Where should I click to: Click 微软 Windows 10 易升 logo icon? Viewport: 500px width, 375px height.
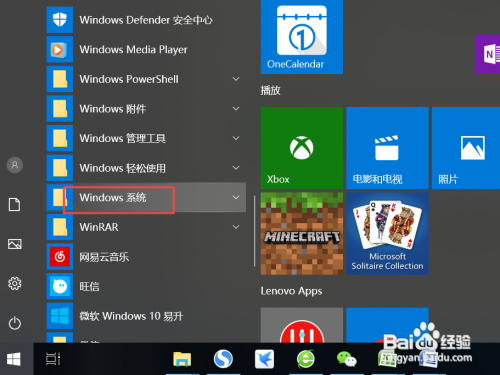pos(60,316)
